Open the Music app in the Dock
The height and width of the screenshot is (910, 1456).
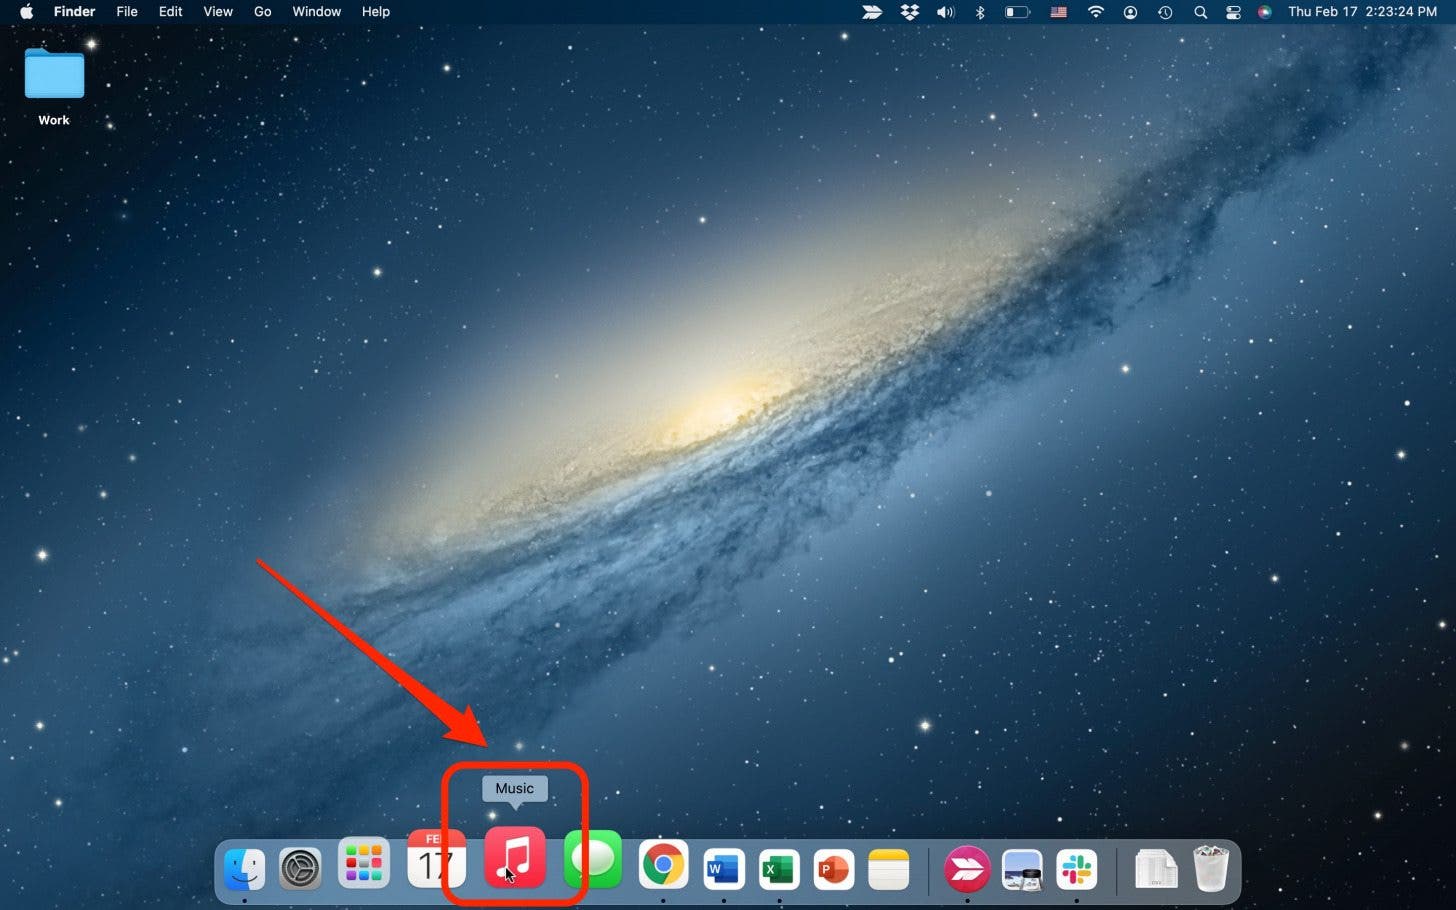pos(515,858)
